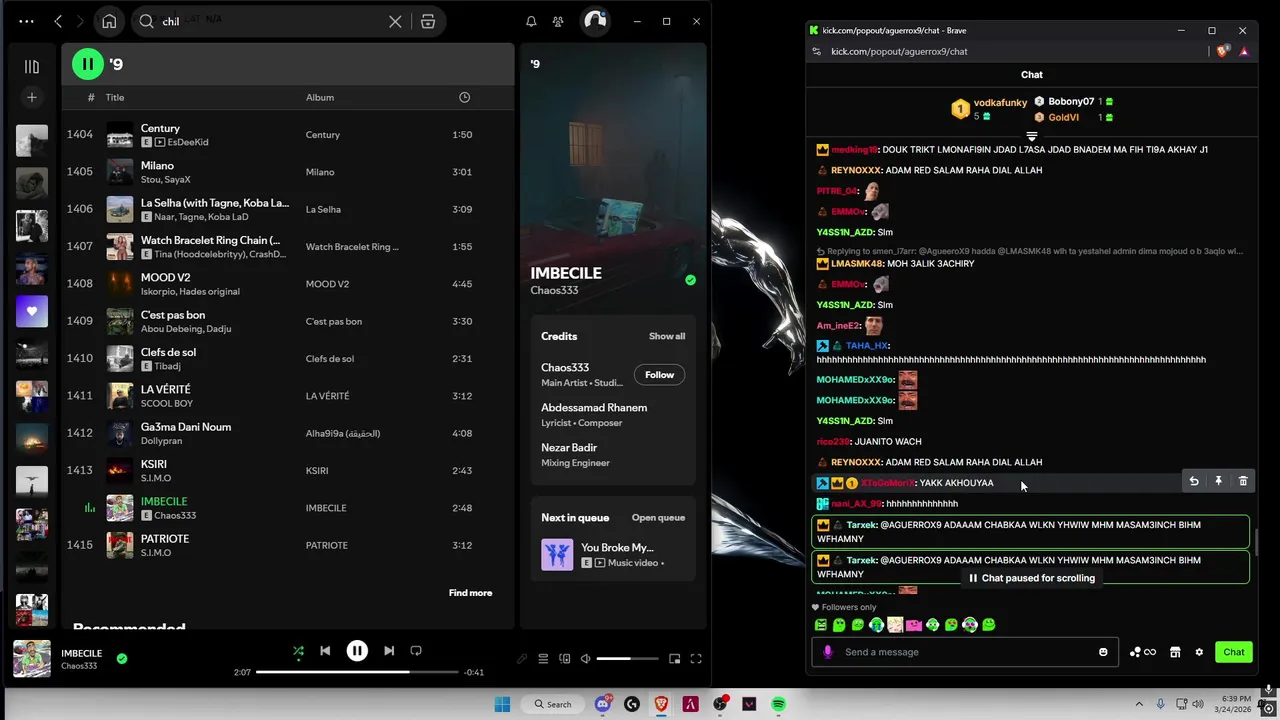Mute Spotify with speaker icon
The width and height of the screenshot is (1280, 720).
click(586, 659)
